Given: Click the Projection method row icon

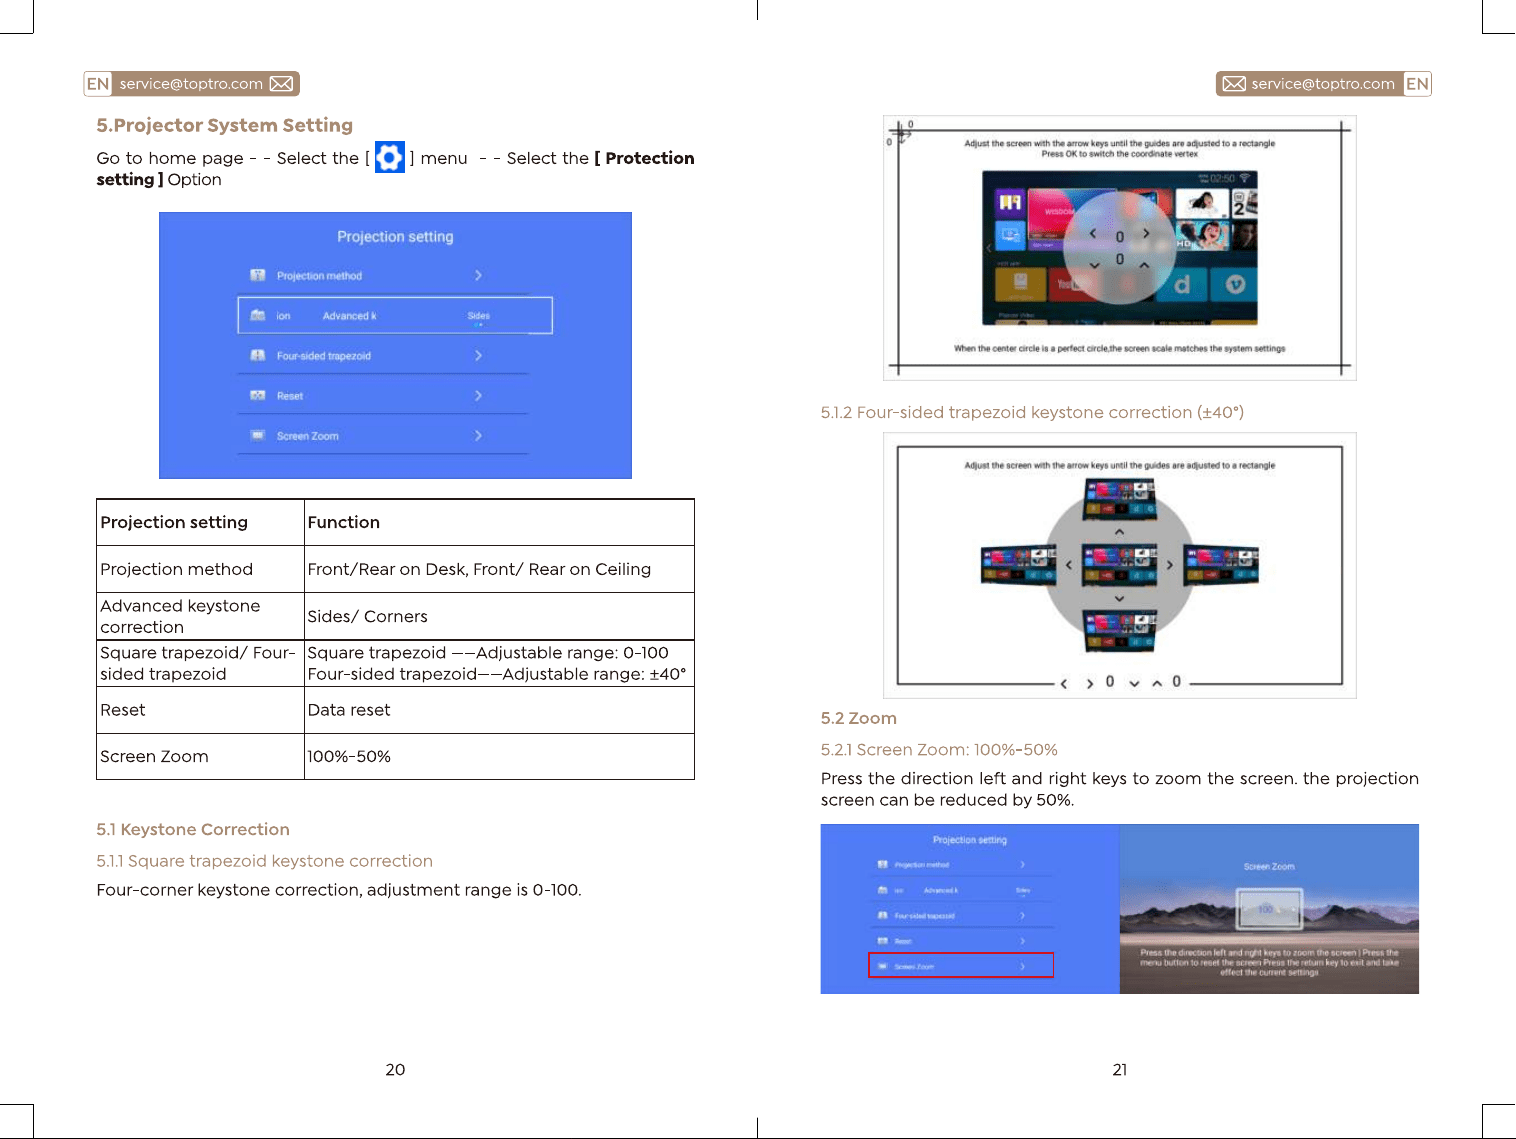Looking at the screenshot, I should tap(258, 275).
